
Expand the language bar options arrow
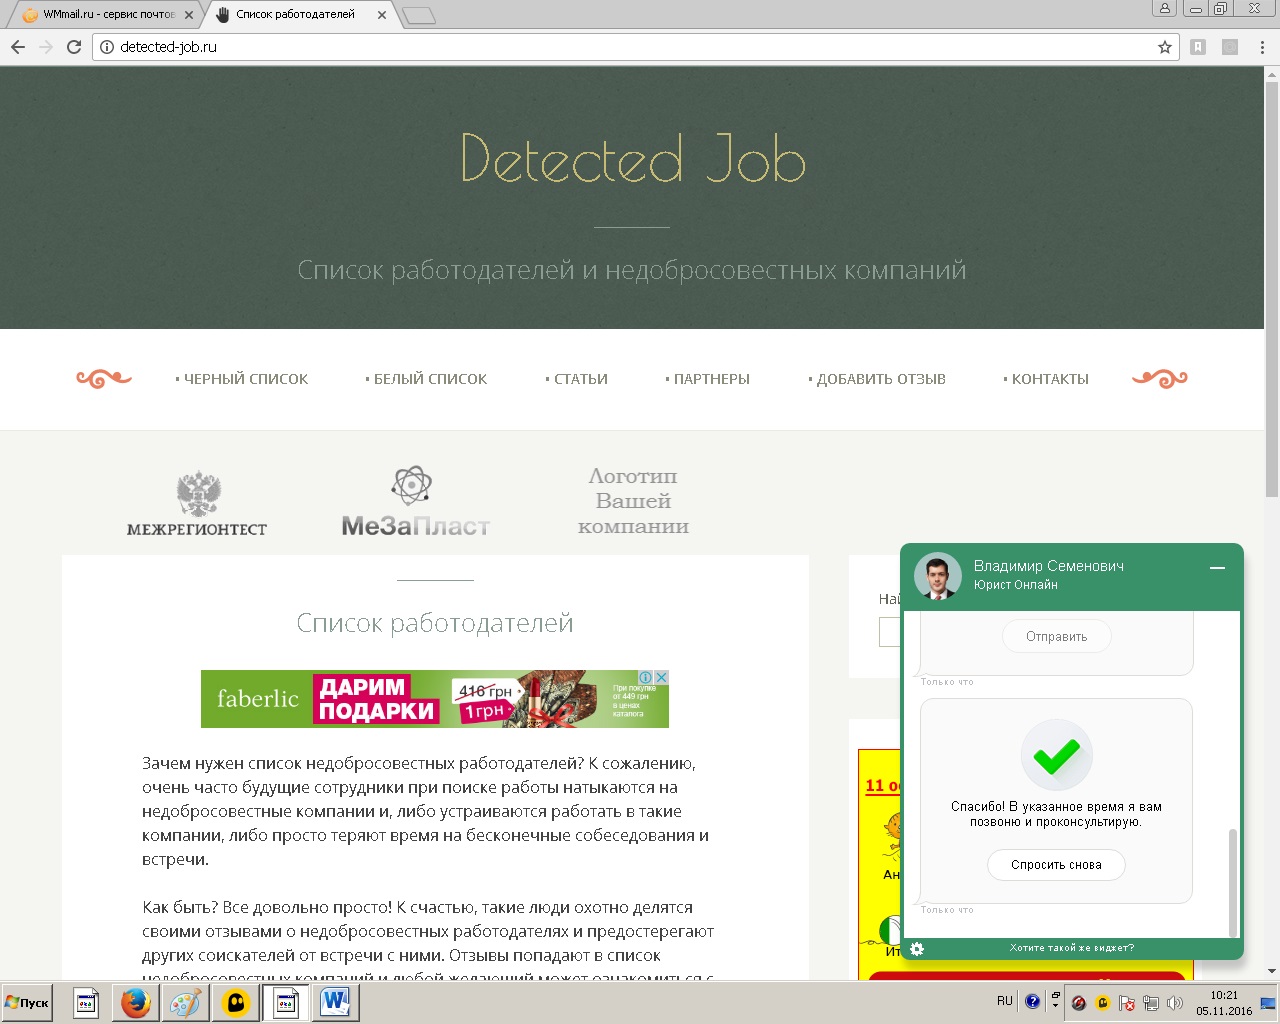tap(1056, 1006)
